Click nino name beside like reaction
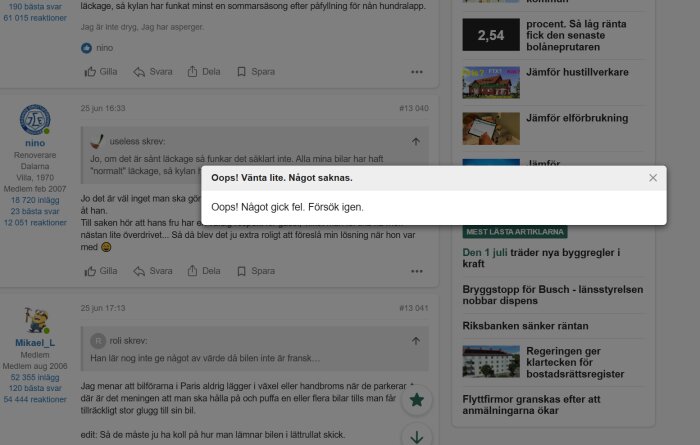This screenshot has width=700, height=445. pos(104,48)
